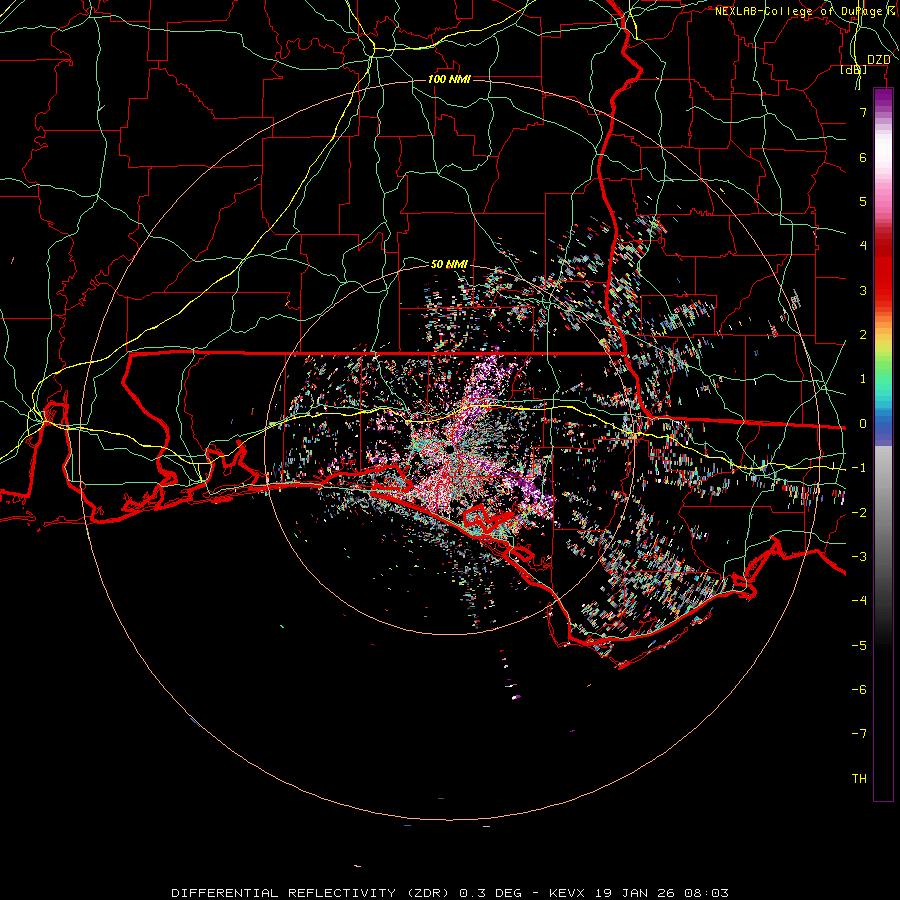Click the [dB] unit label
This screenshot has height=900, width=900.
click(854, 70)
